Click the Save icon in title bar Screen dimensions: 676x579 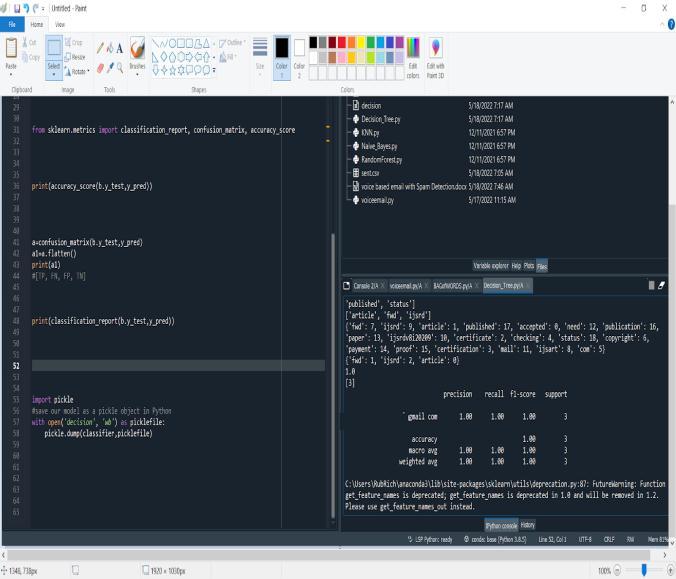coord(17,9)
